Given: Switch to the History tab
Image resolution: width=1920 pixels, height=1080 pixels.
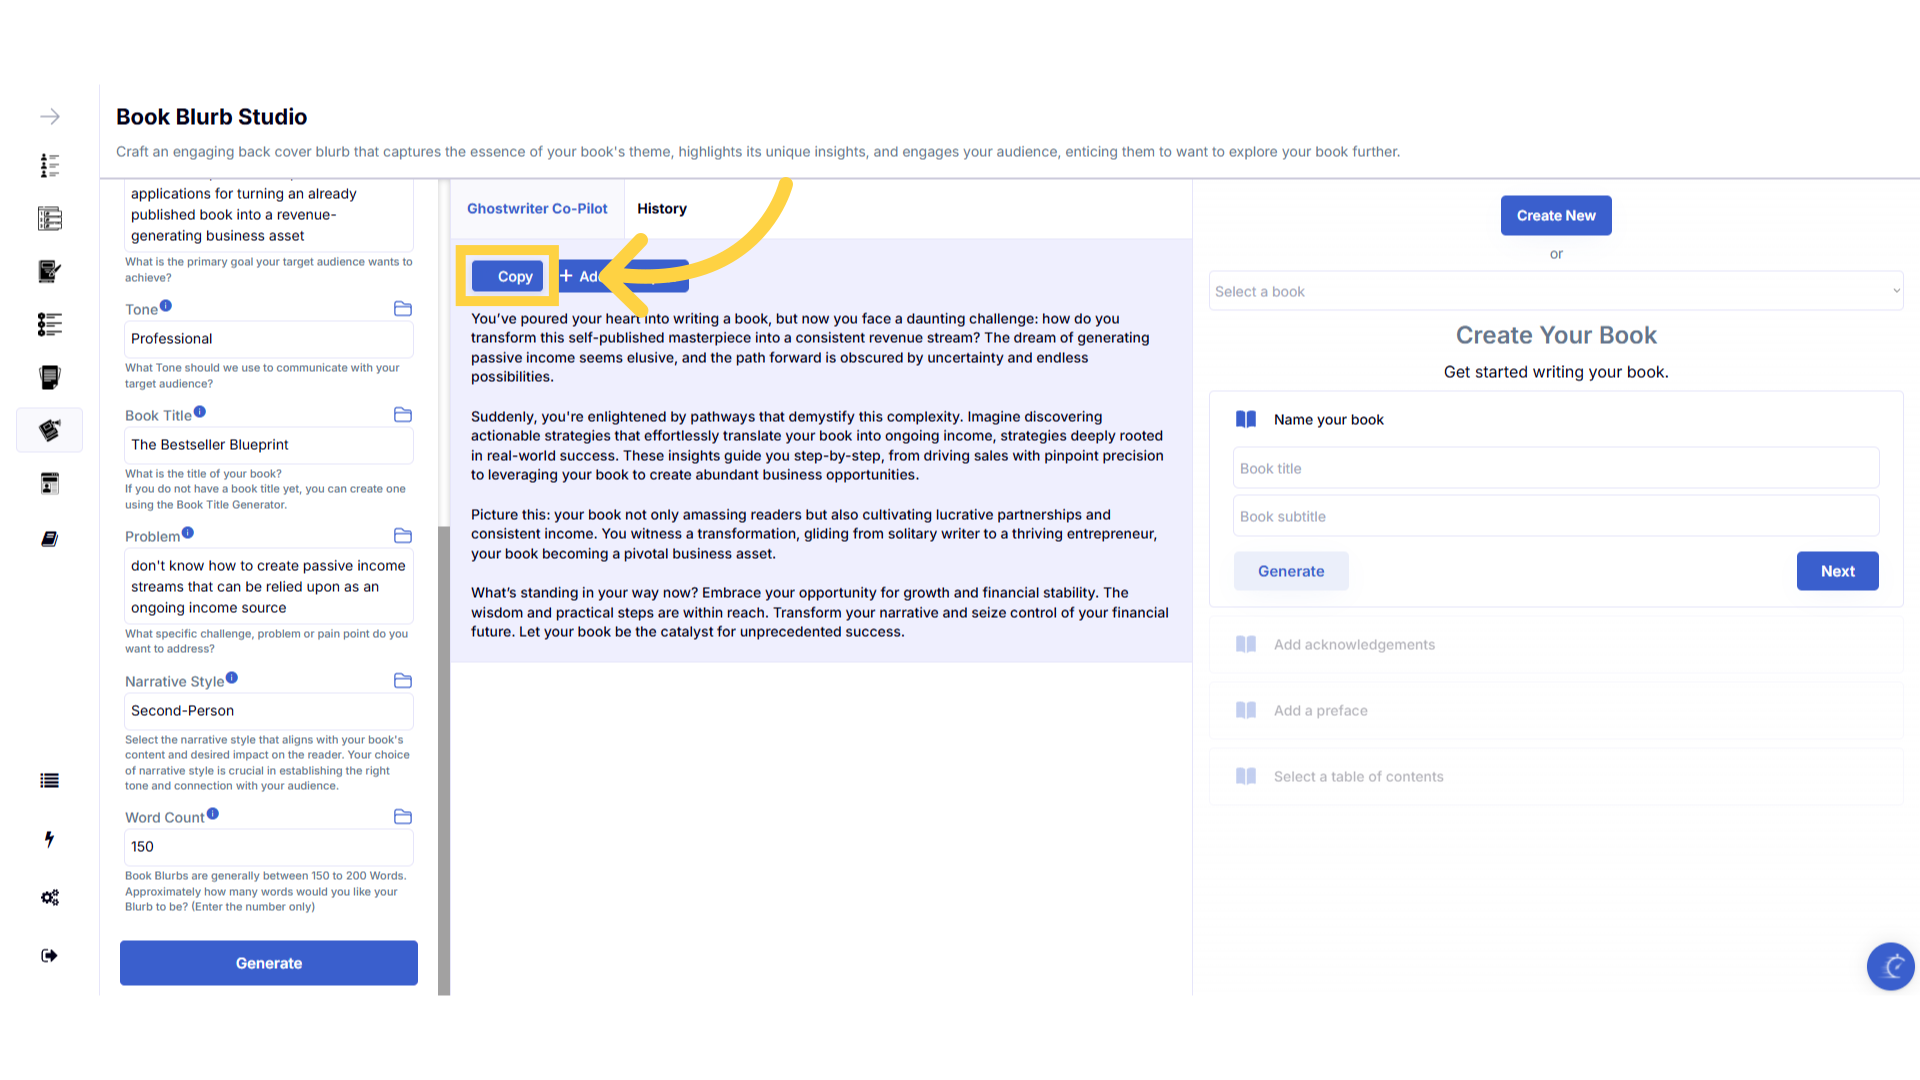Looking at the screenshot, I should click(x=662, y=209).
